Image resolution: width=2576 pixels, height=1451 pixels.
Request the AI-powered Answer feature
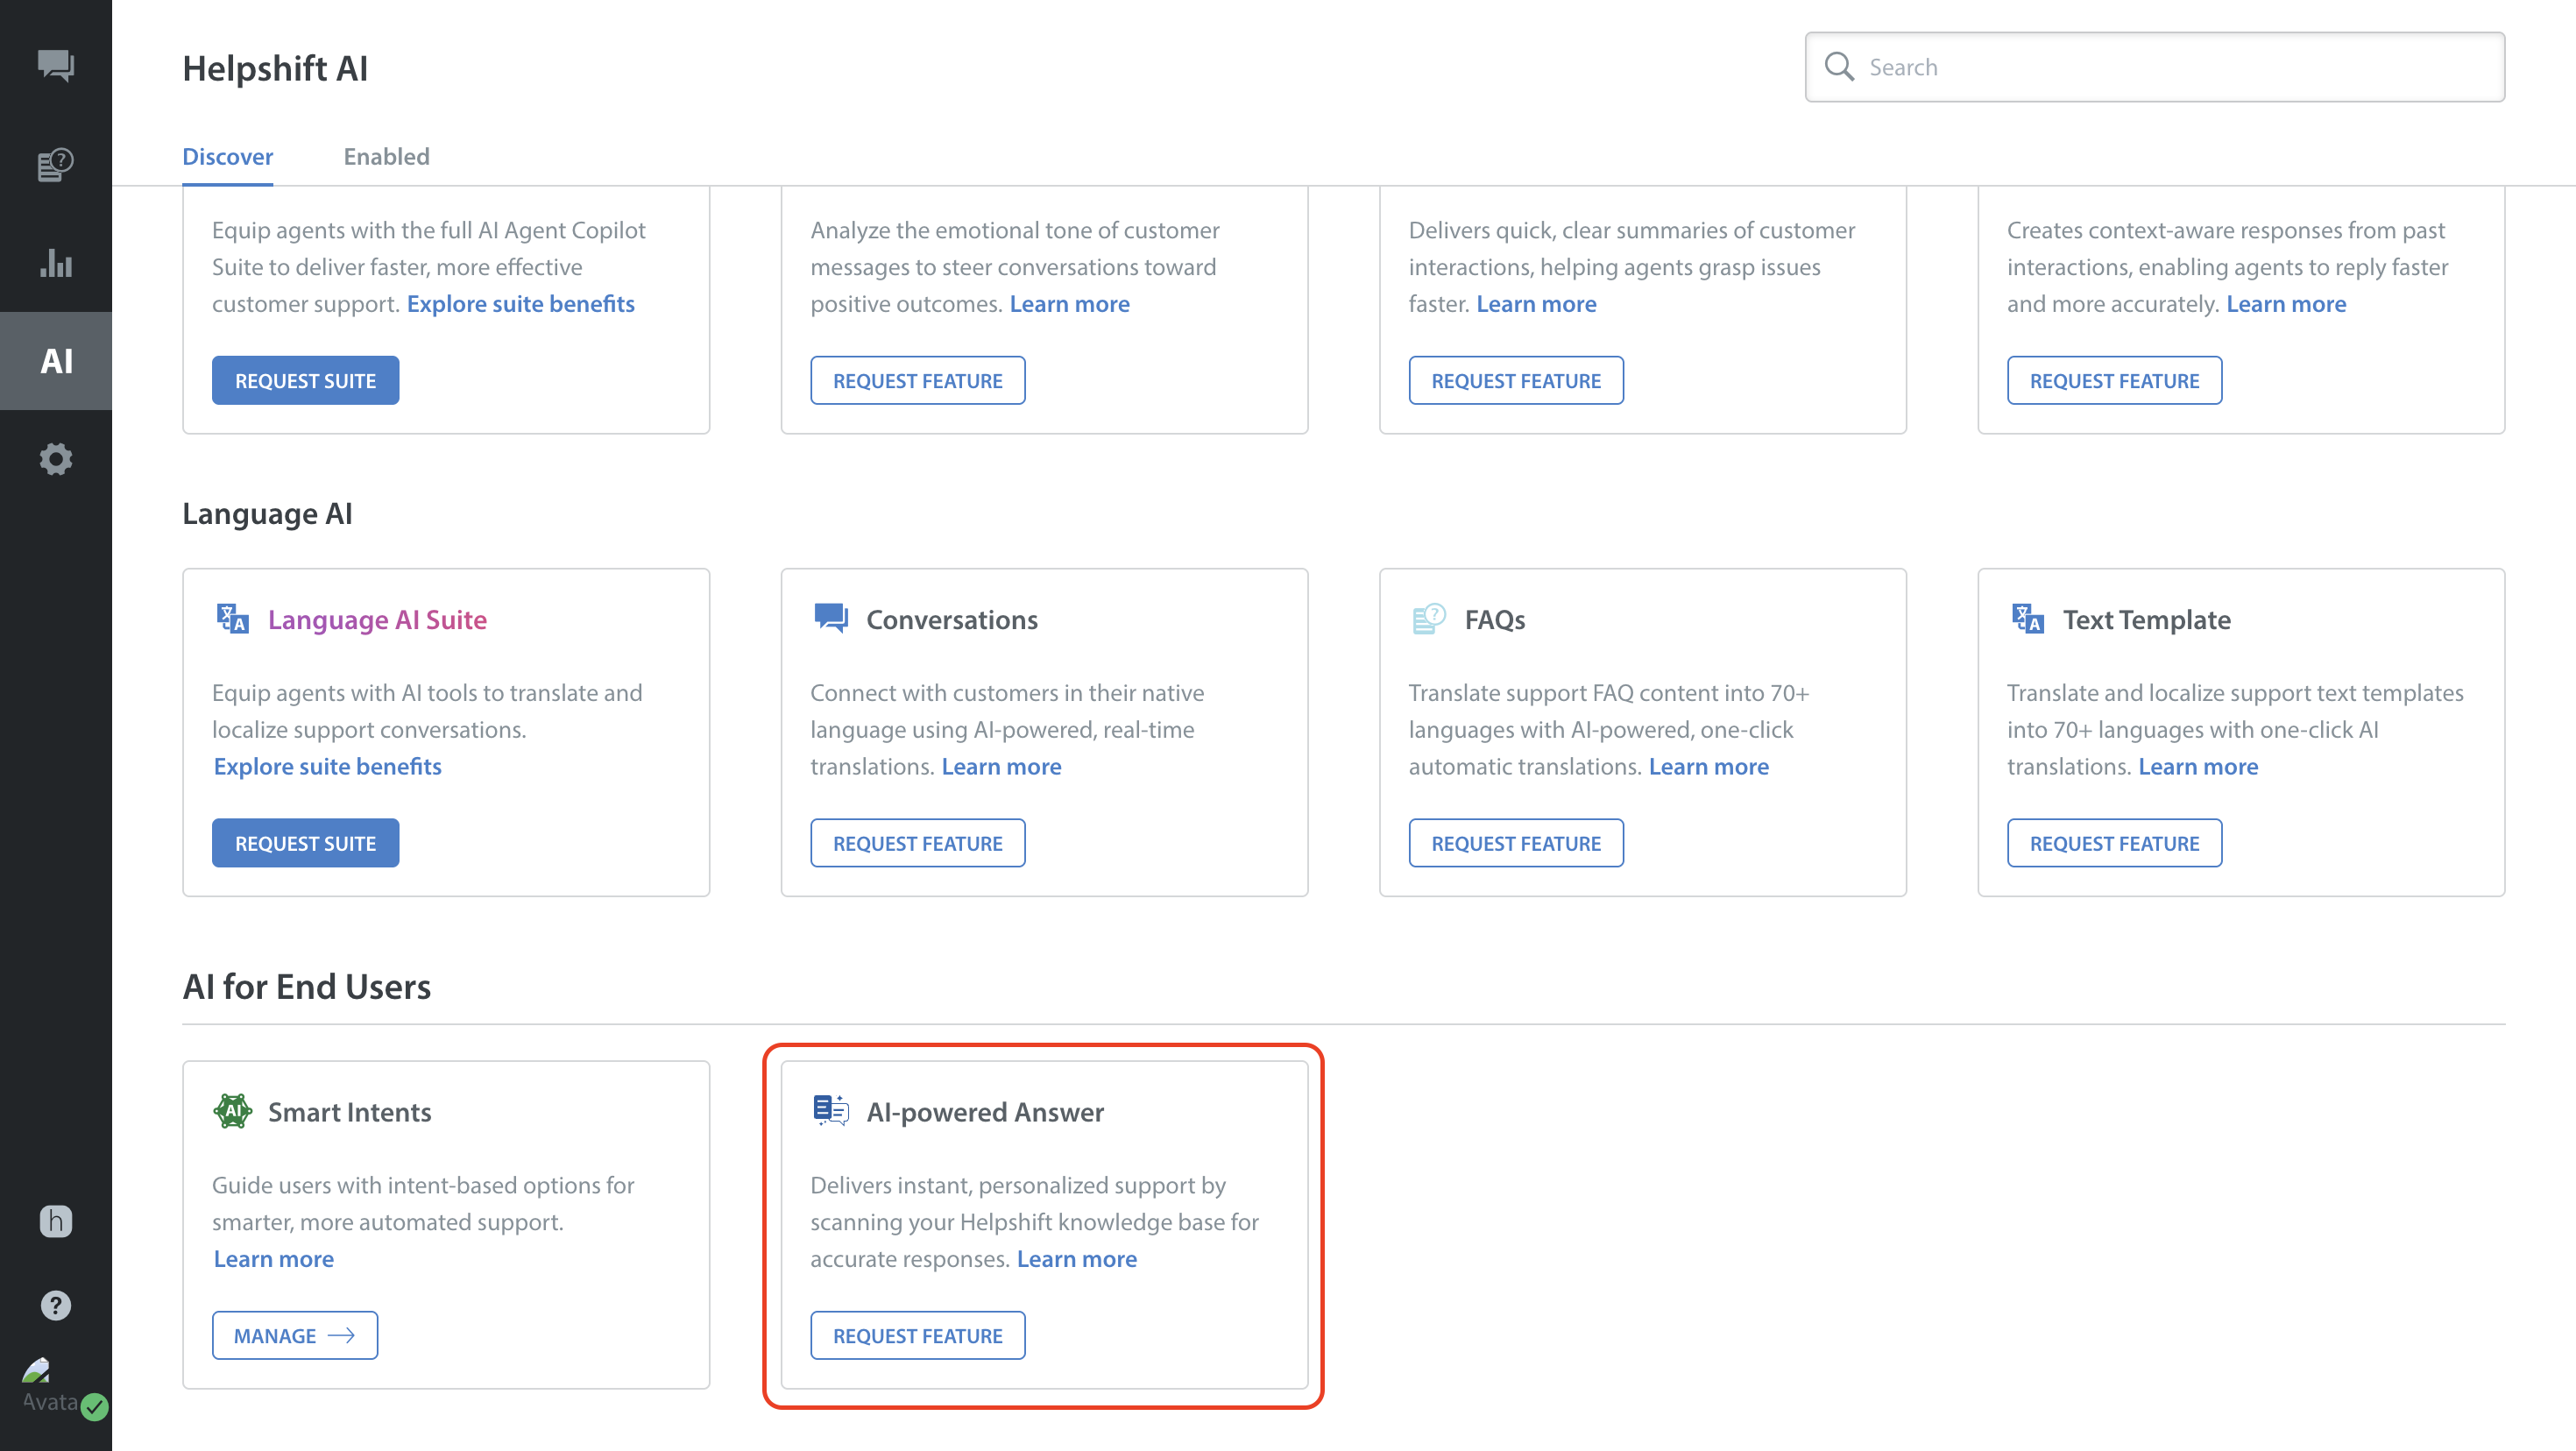(917, 1335)
